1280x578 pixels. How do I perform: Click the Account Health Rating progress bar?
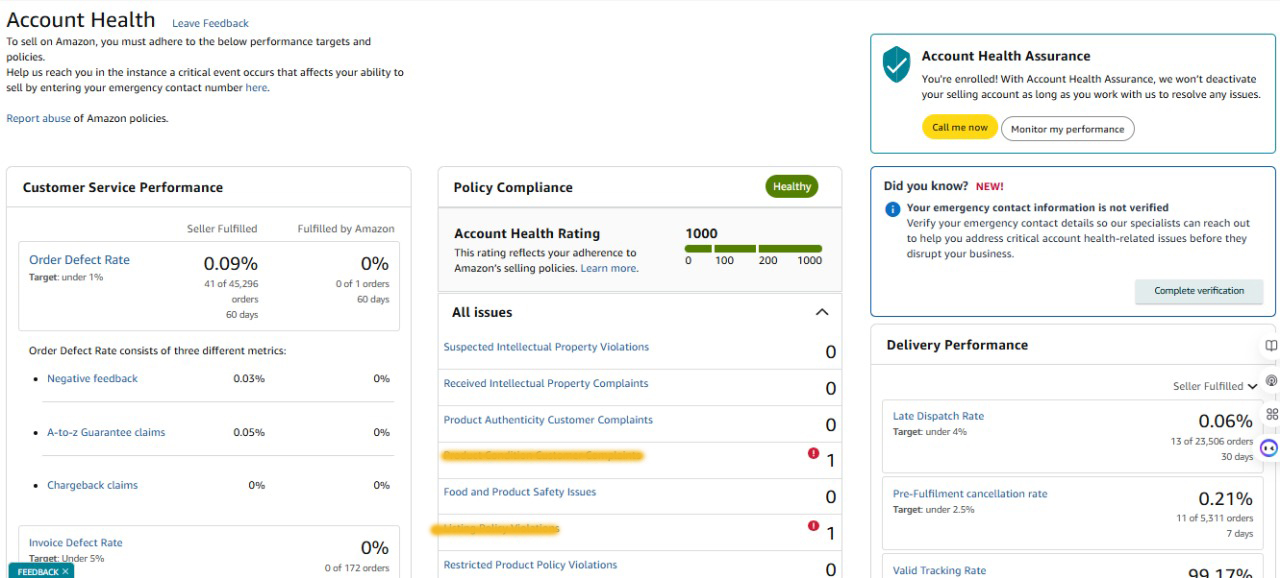click(x=753, y=248)
